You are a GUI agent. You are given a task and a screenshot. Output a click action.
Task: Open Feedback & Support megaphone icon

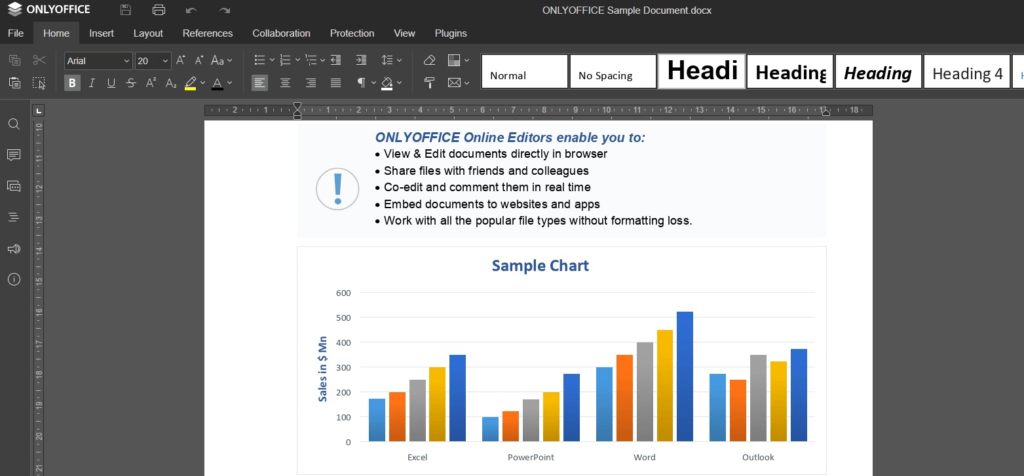click(x=14, y=249)
